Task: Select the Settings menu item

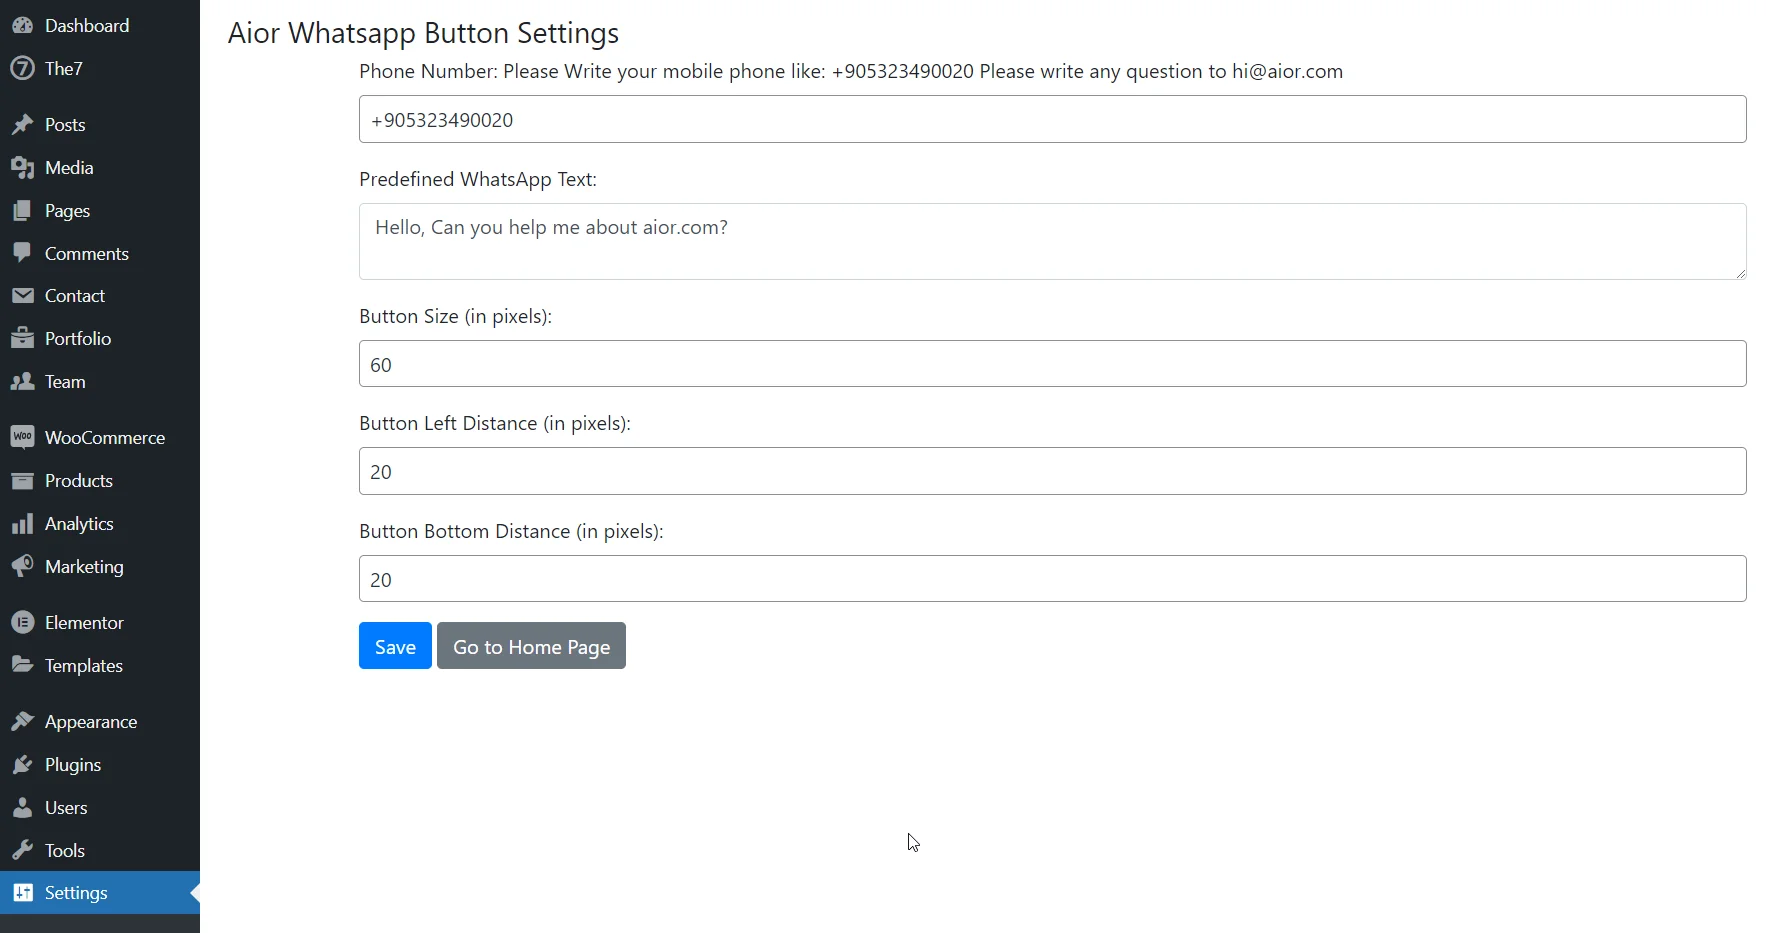Action: [100, 892]
